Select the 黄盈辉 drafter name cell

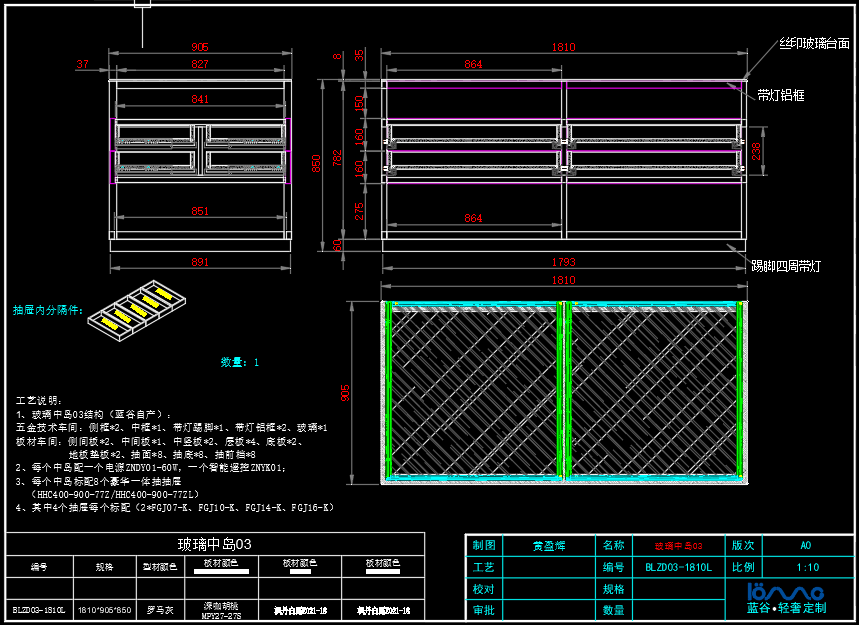click(548, 546)
